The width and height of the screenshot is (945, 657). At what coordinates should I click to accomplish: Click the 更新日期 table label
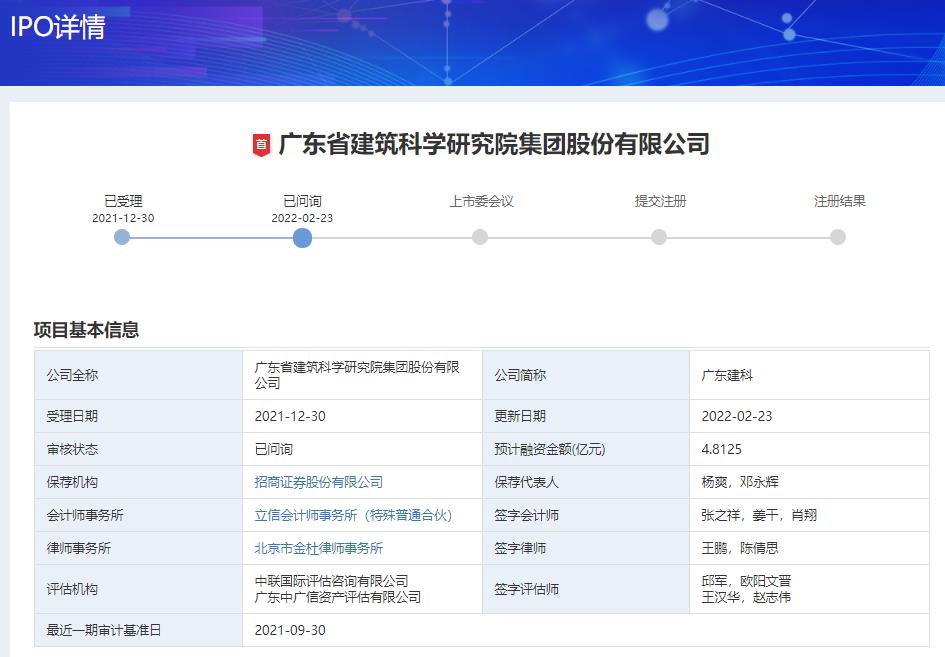520,417
